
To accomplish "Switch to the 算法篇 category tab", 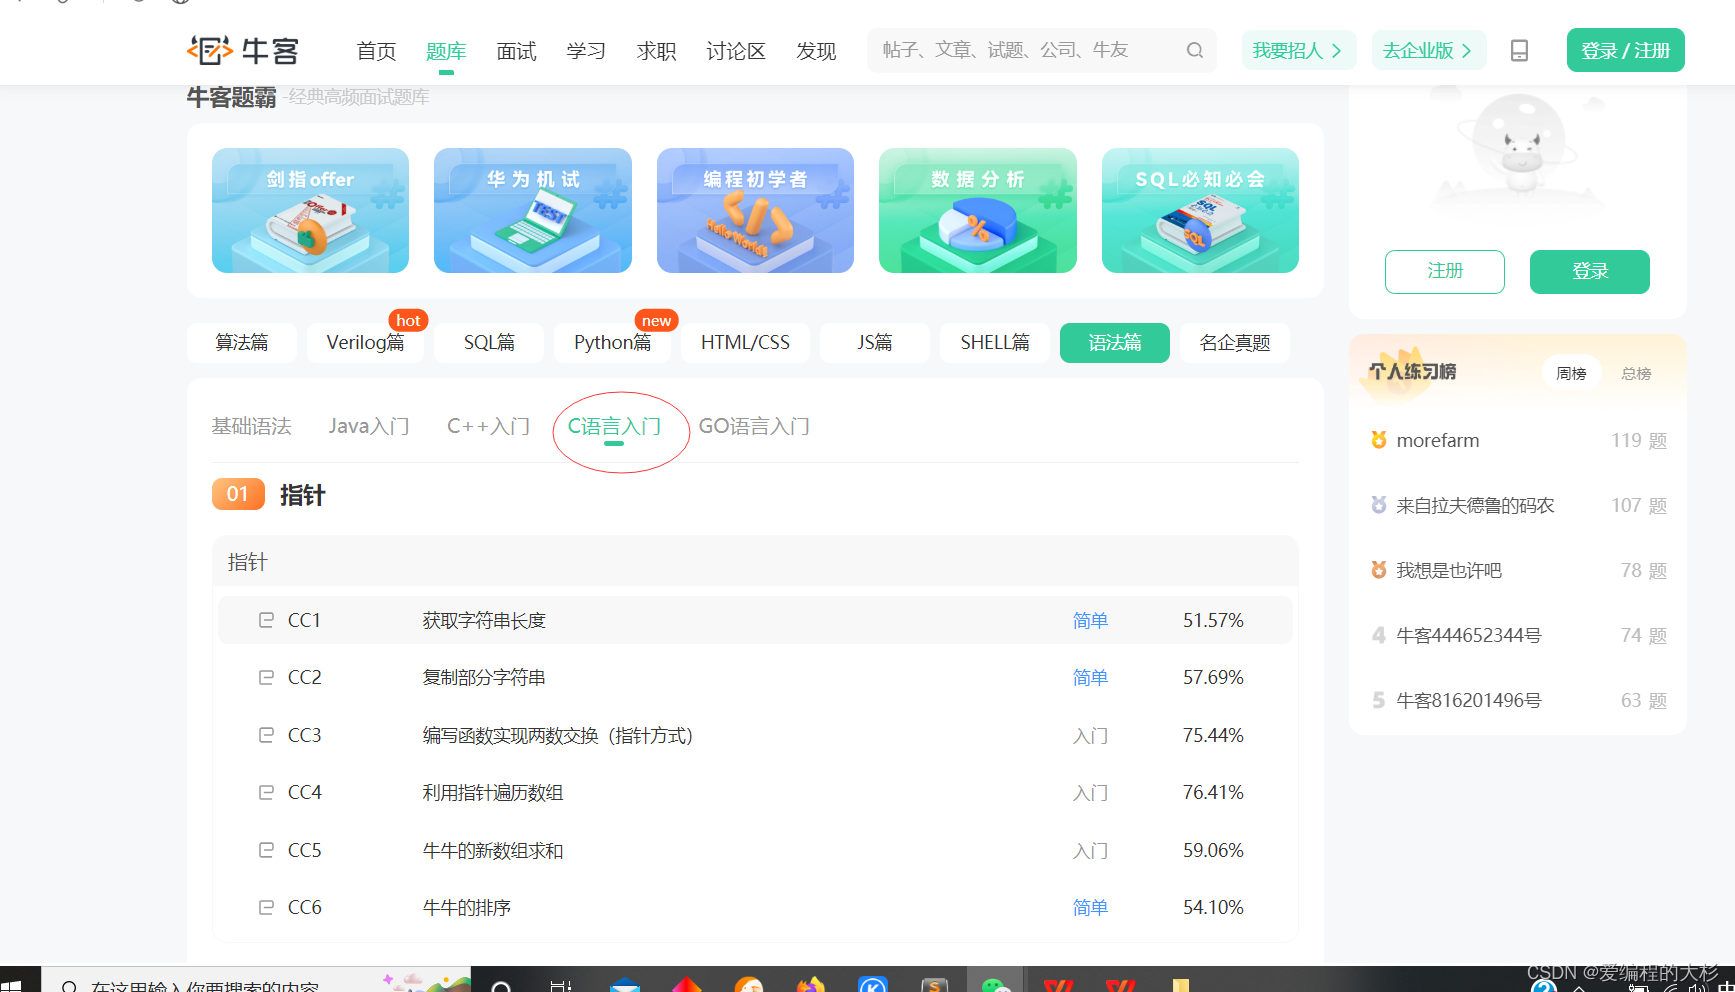I will tap(242, 343).
